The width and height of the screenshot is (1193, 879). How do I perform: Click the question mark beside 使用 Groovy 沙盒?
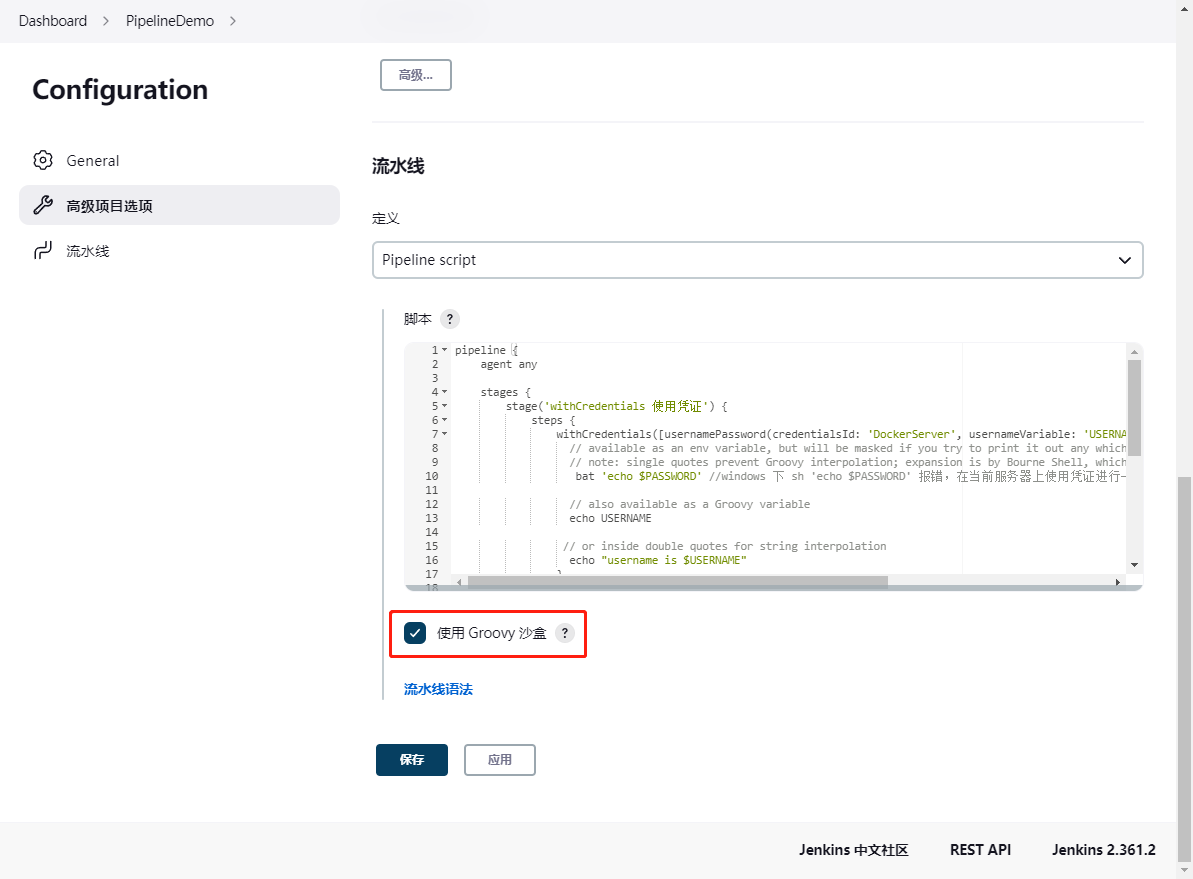565,633
